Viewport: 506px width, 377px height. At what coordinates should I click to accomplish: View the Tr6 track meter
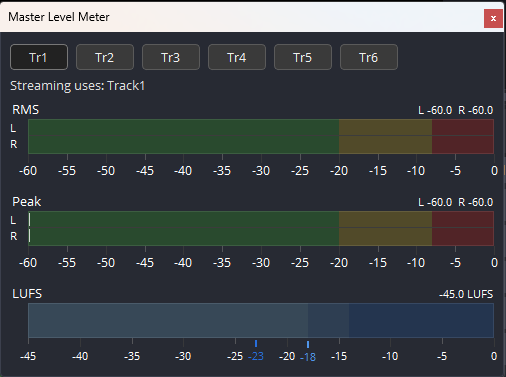pyautogui.click(x=369, y=57)
